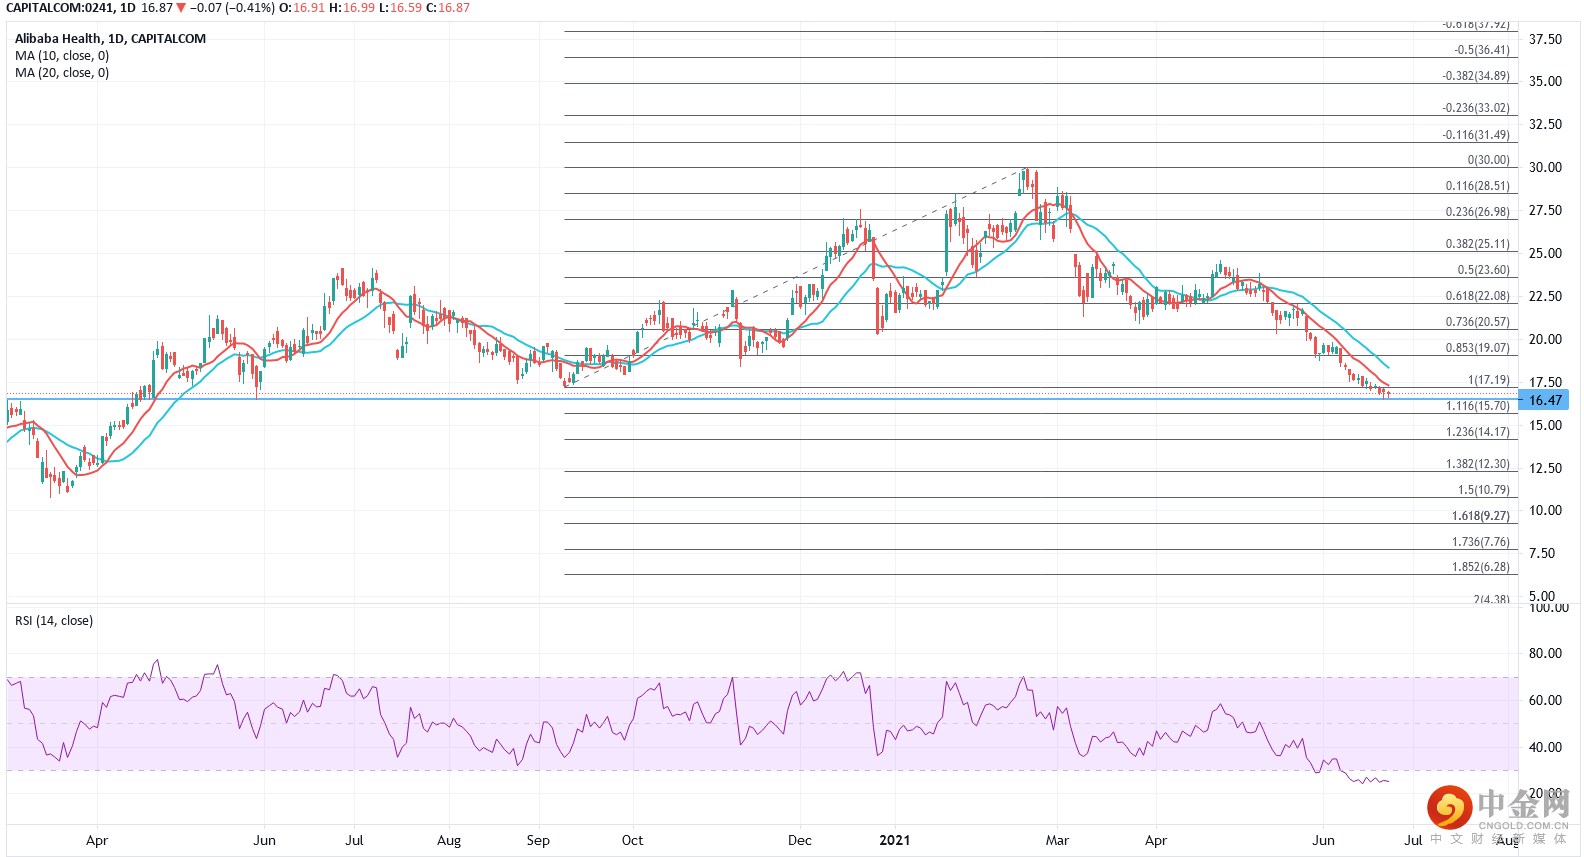Click the −0.07 (−0.41%) change value
This screenshot has width=1584, height=857.
coord(232,8)
